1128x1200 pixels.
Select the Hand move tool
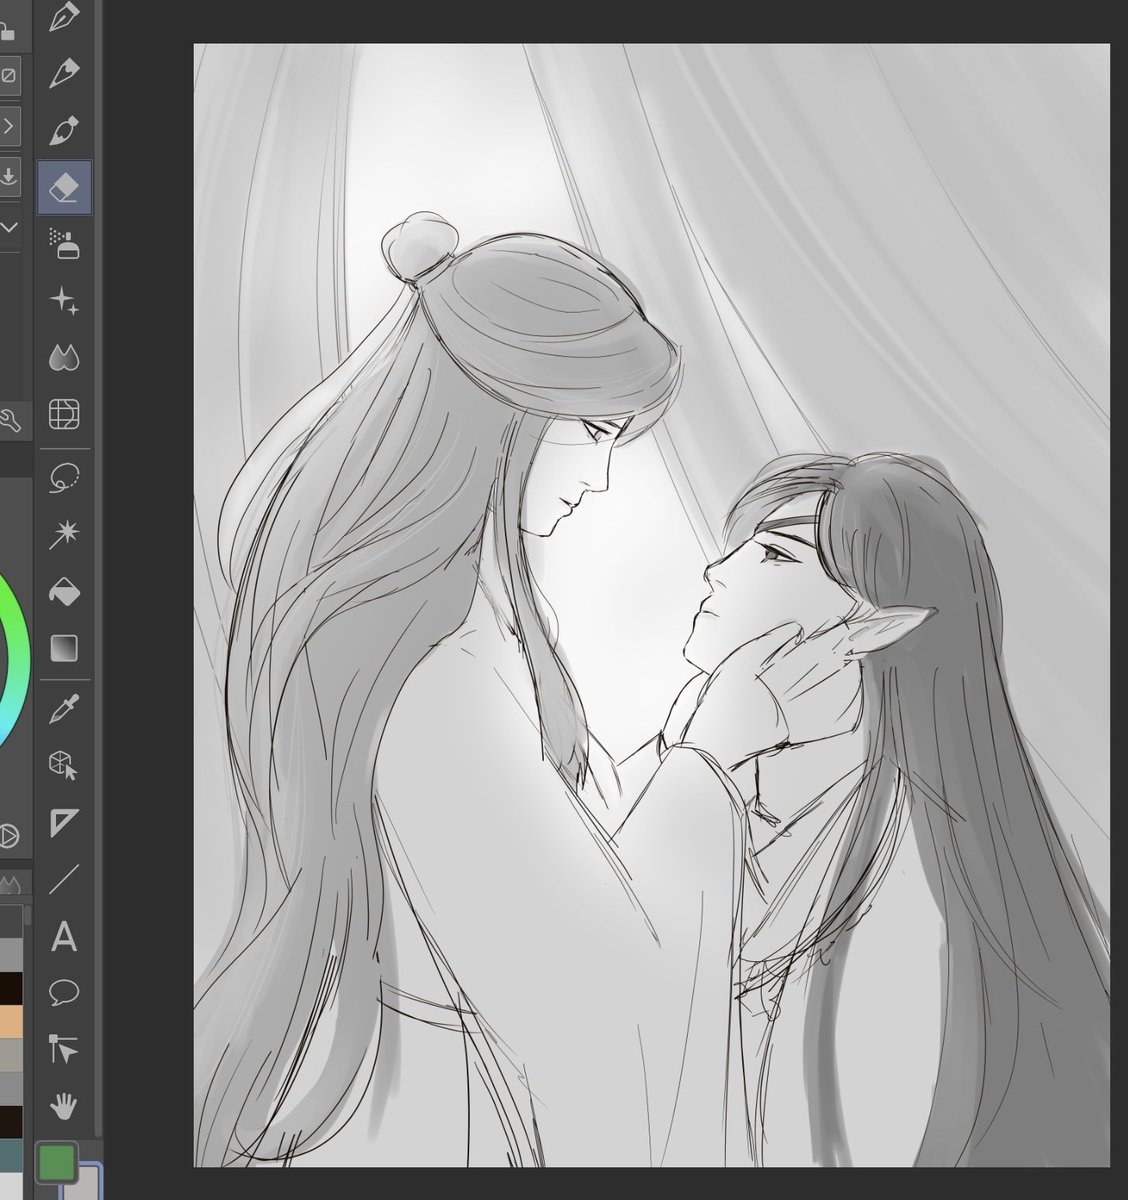pyautogui.click(x=64, y=1106)
